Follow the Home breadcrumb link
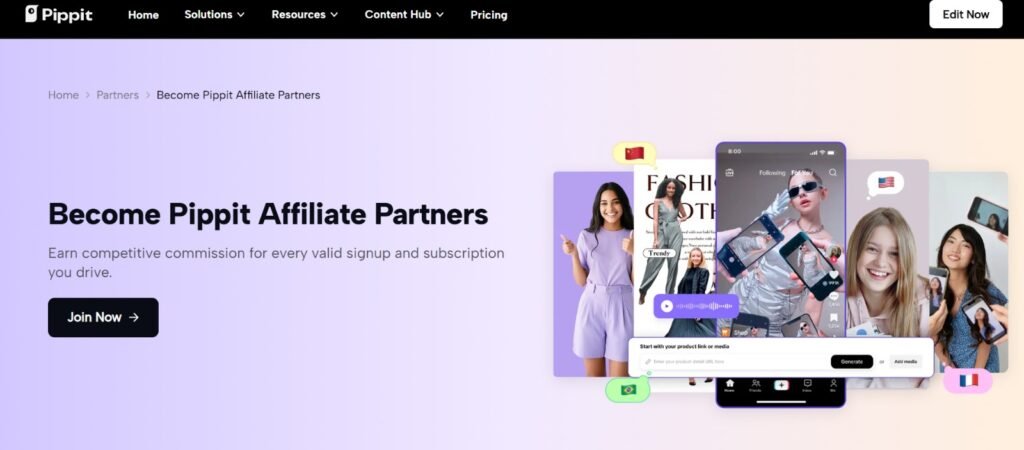The width and height of the screenshot is (1024, 450). pos(63,95)
